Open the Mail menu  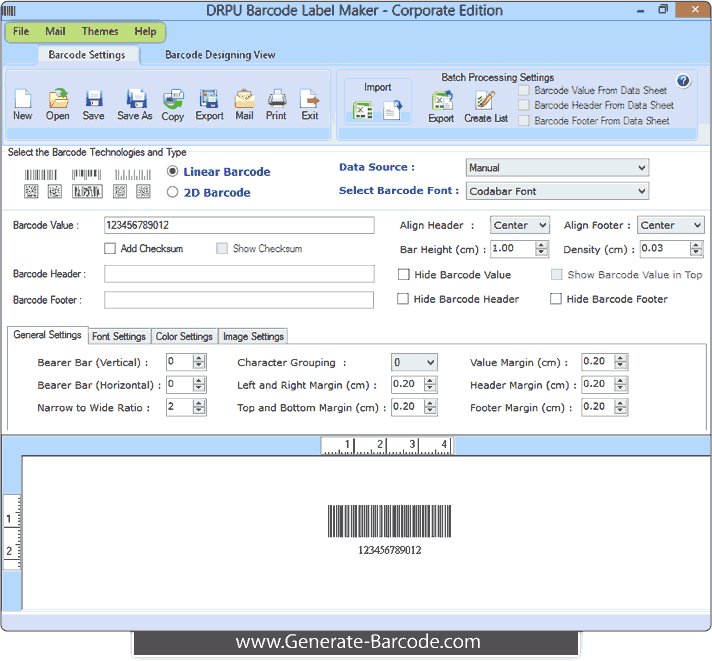point(55,31)
